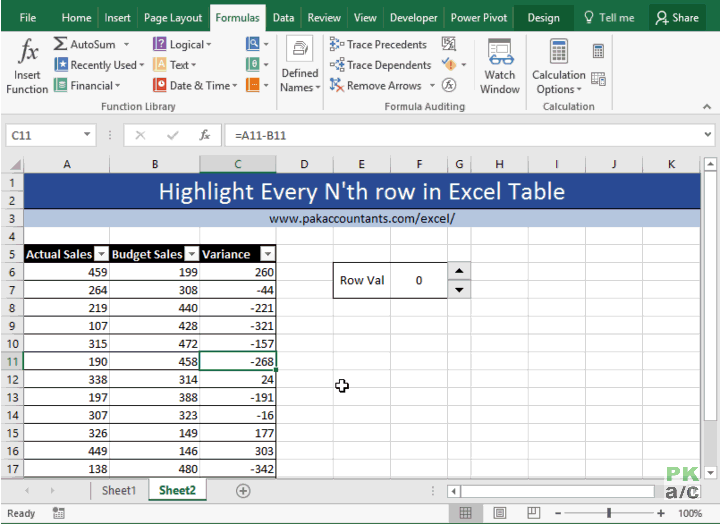Open the Name Box dropdown
This screenshot has width=720, height=524.
point(87,135)
